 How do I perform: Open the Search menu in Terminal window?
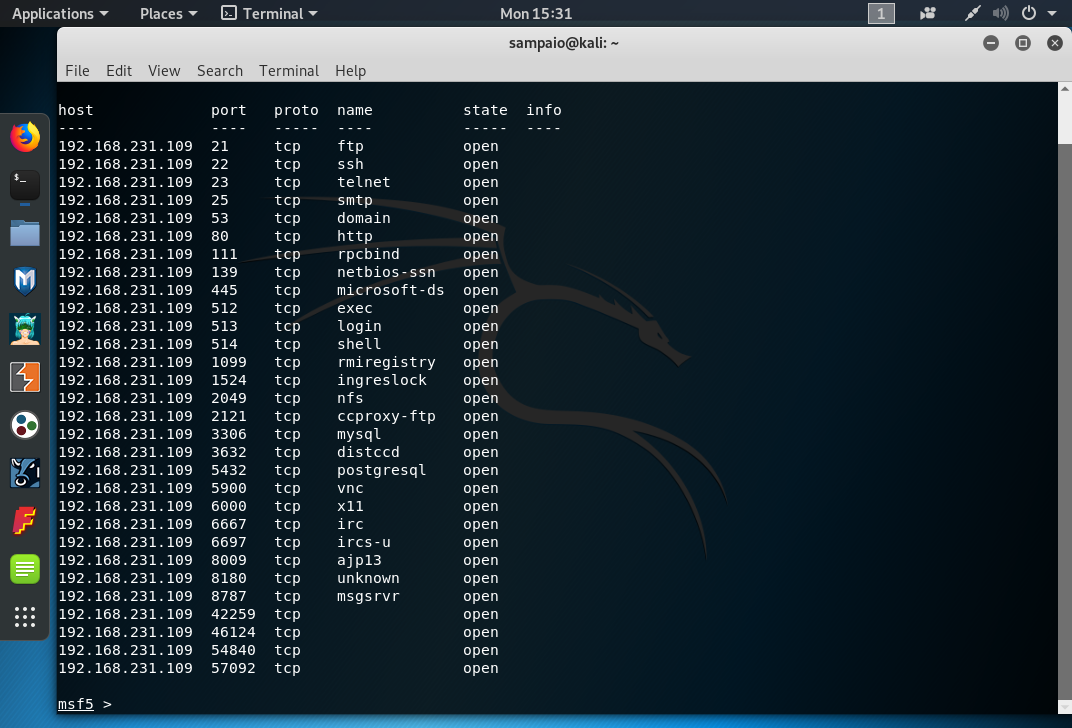tap(220, 71)
